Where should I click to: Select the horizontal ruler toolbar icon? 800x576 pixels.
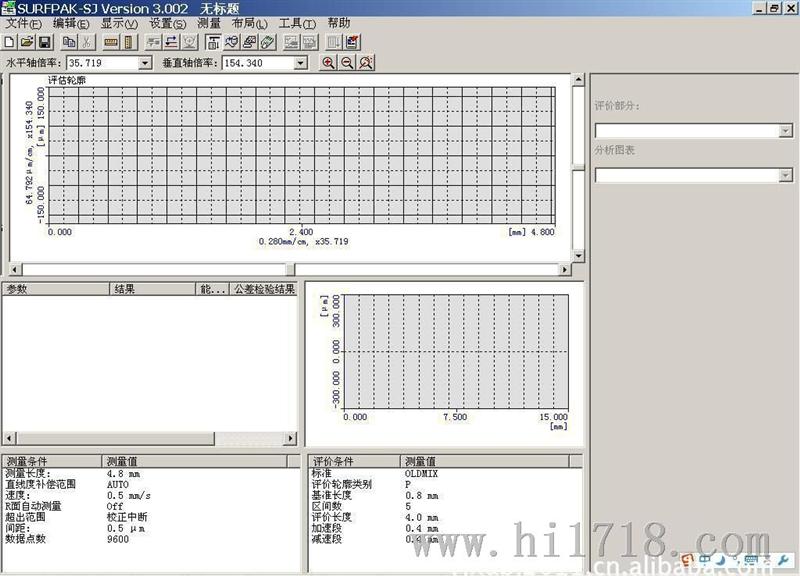111,42
